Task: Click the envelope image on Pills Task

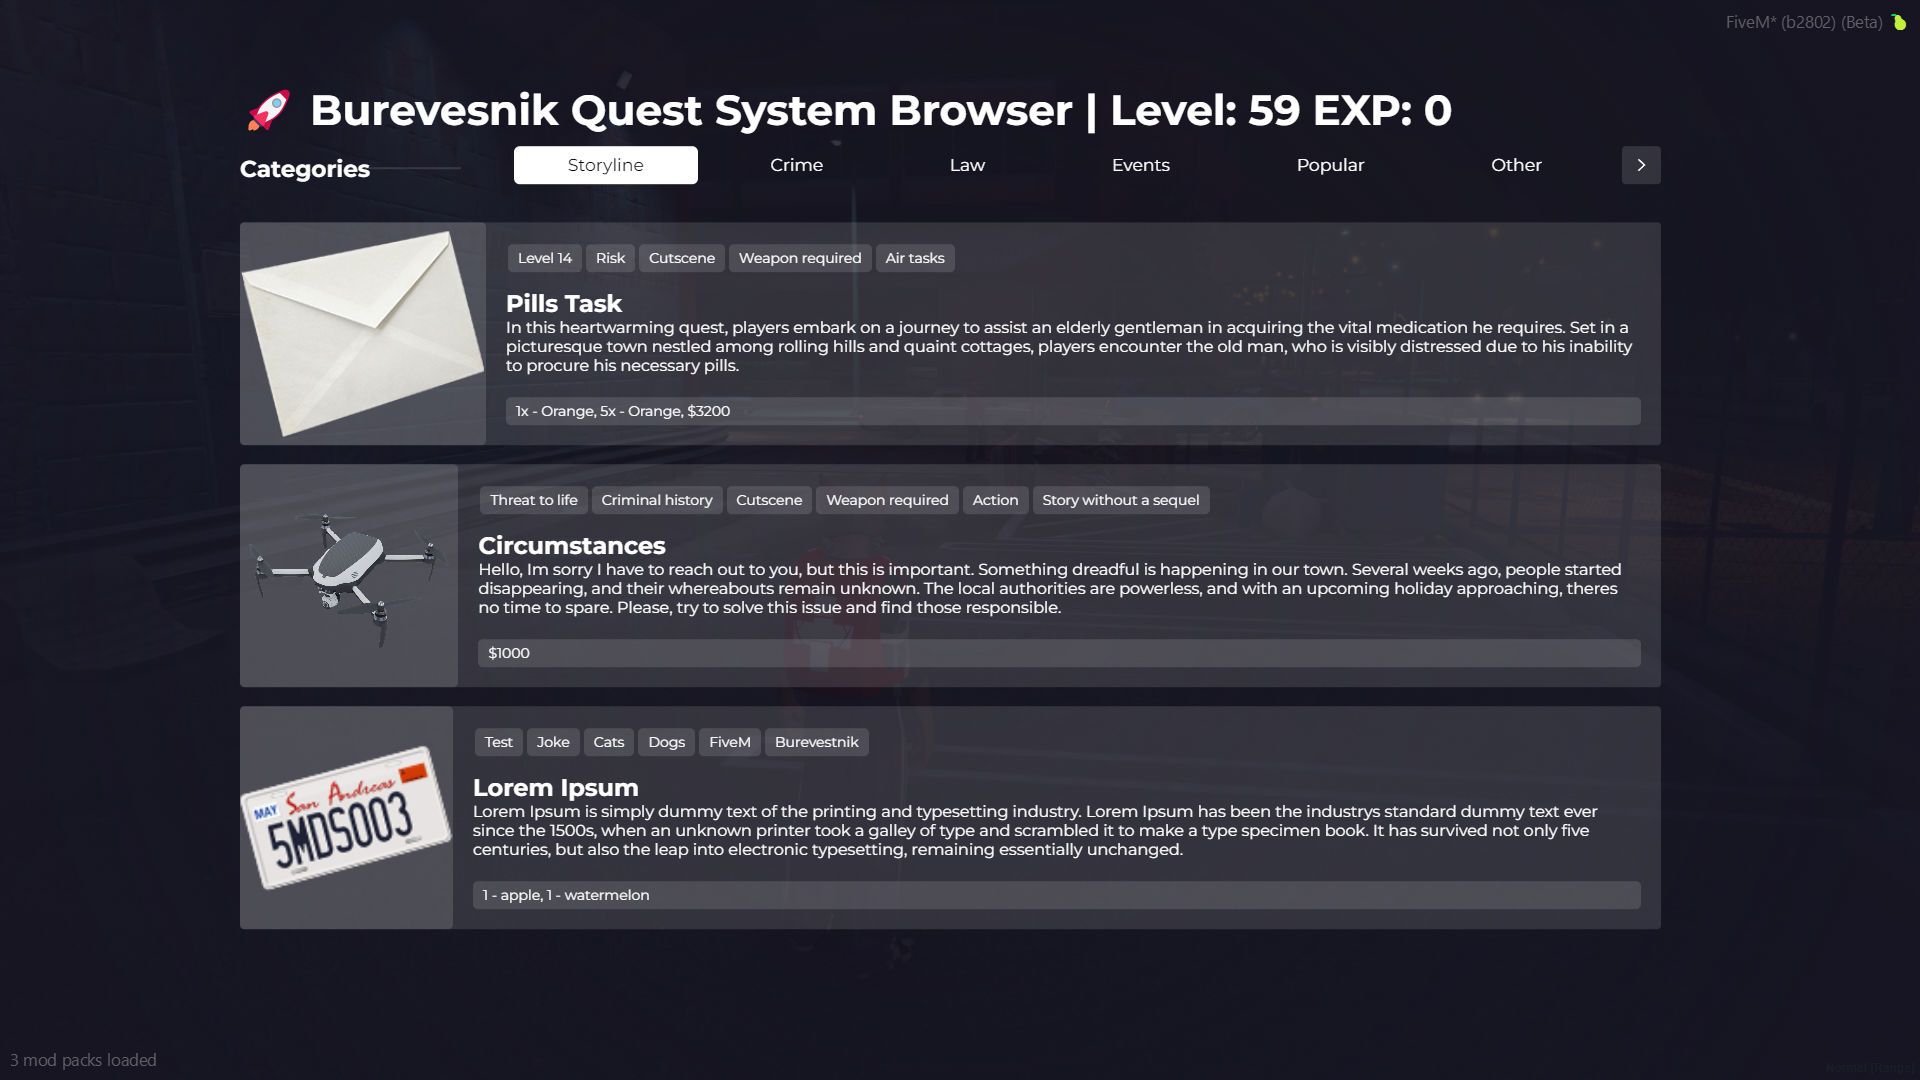Action: (x=362, y=334)
